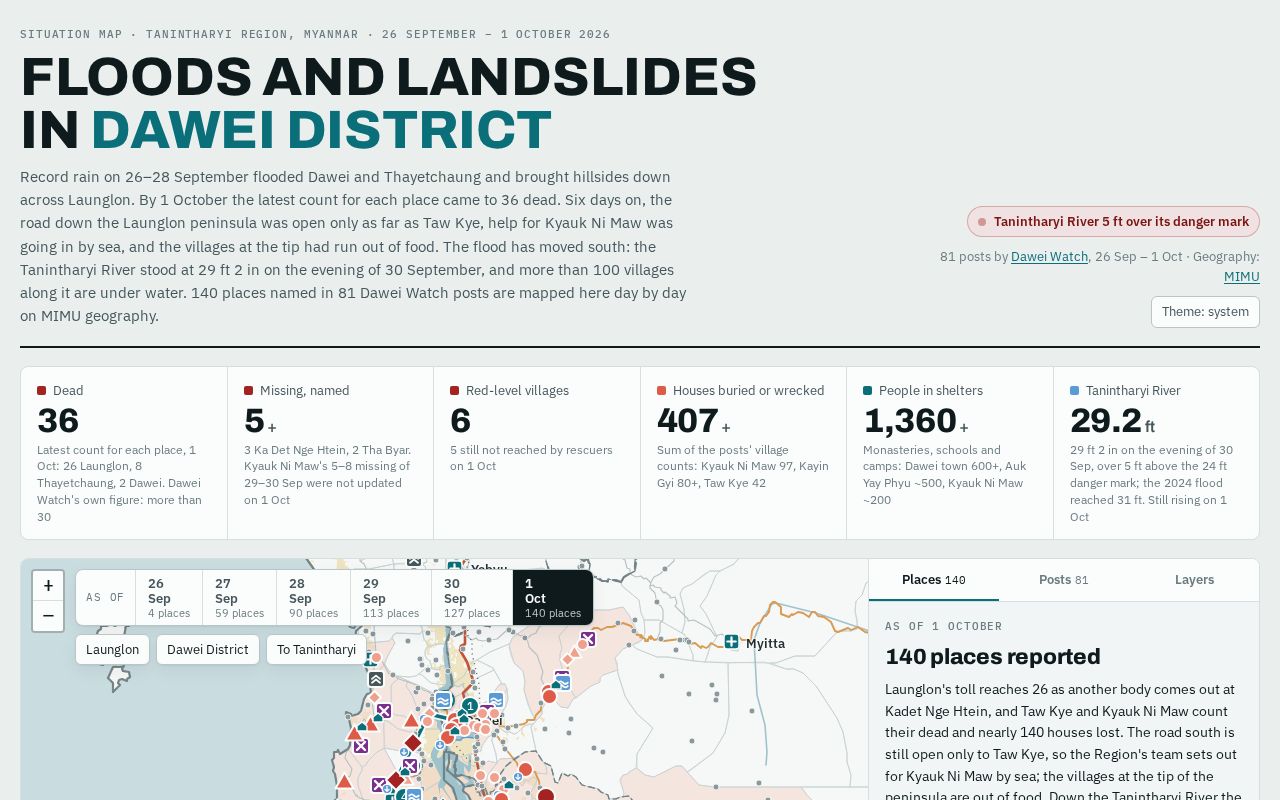The image size is (1280, 800).
Task: Click the Missing, named figure 5
Action: pos(254,421)
